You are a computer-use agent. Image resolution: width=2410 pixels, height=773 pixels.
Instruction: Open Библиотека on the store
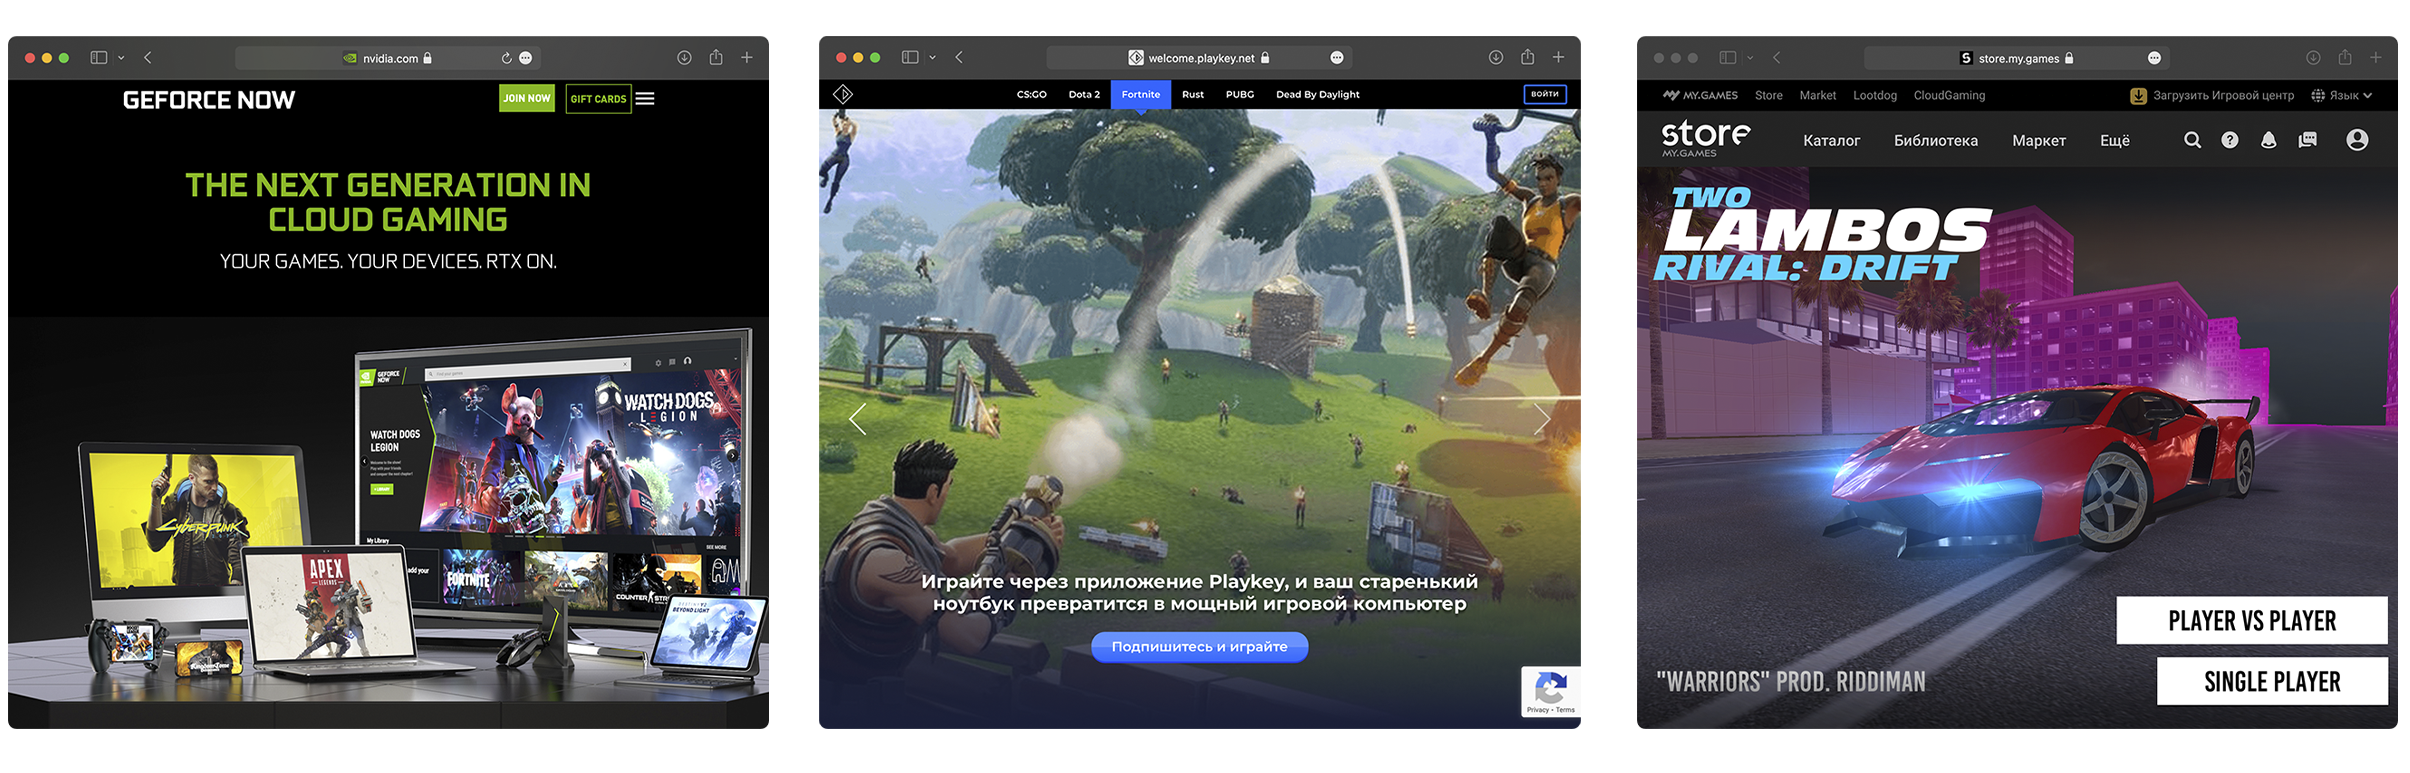pyautogui.click(x=1935, y=141)
